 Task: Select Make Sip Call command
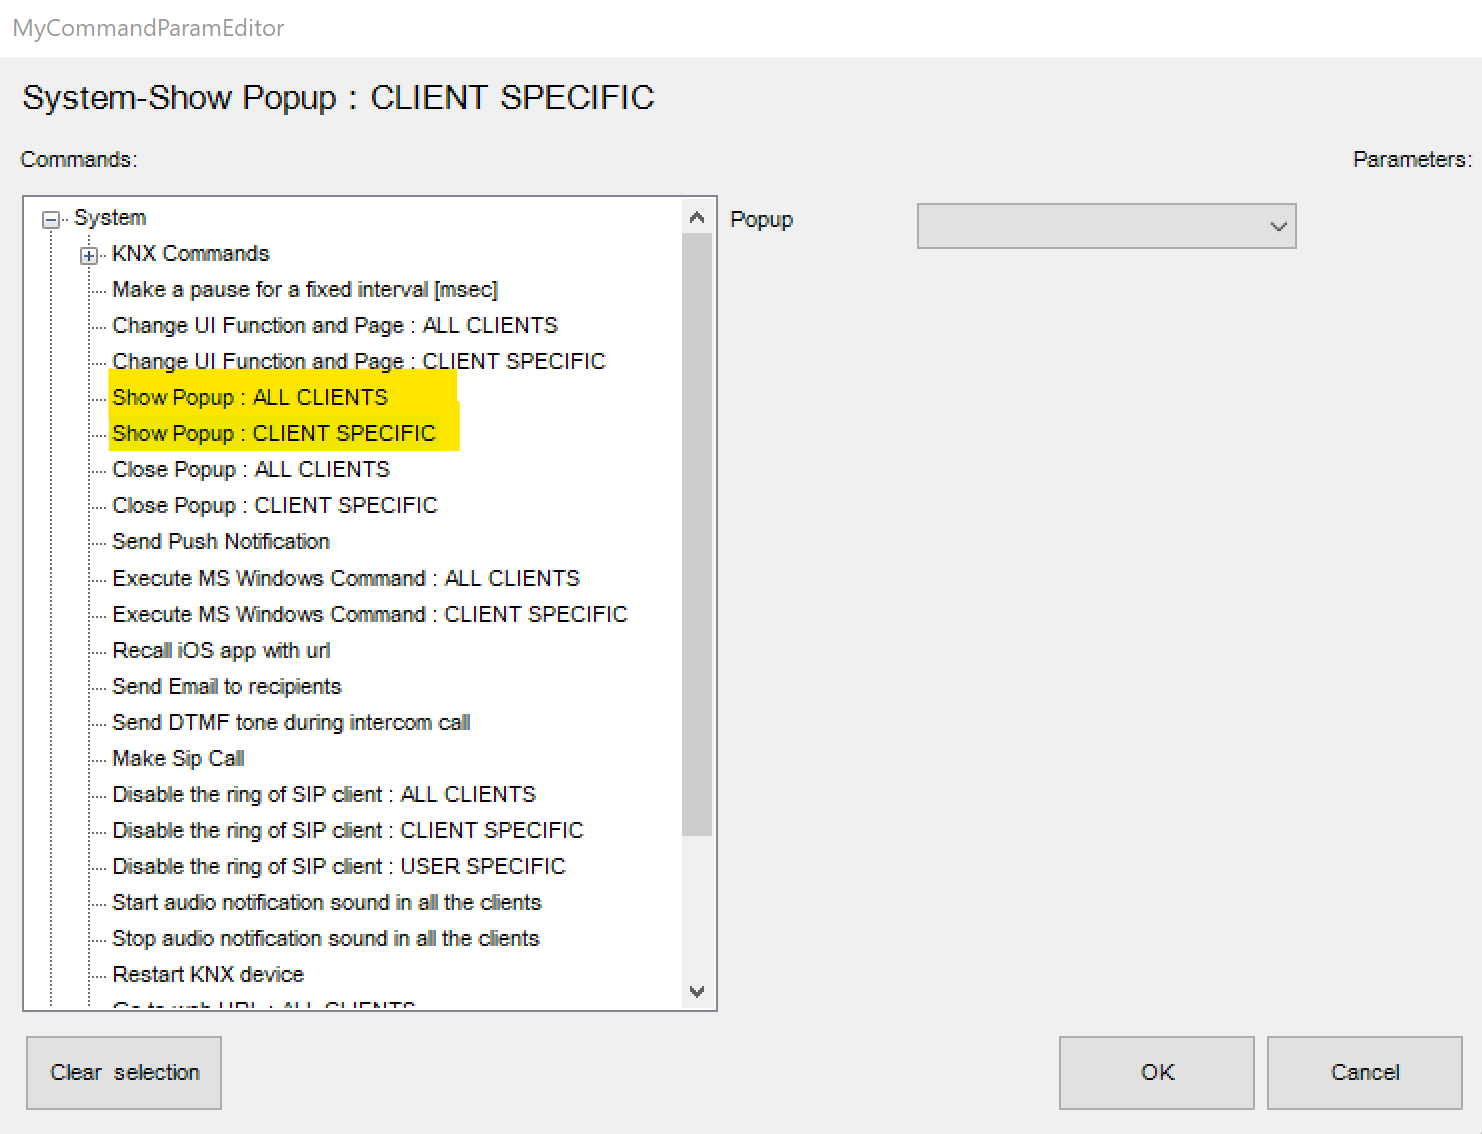[178, 759]
